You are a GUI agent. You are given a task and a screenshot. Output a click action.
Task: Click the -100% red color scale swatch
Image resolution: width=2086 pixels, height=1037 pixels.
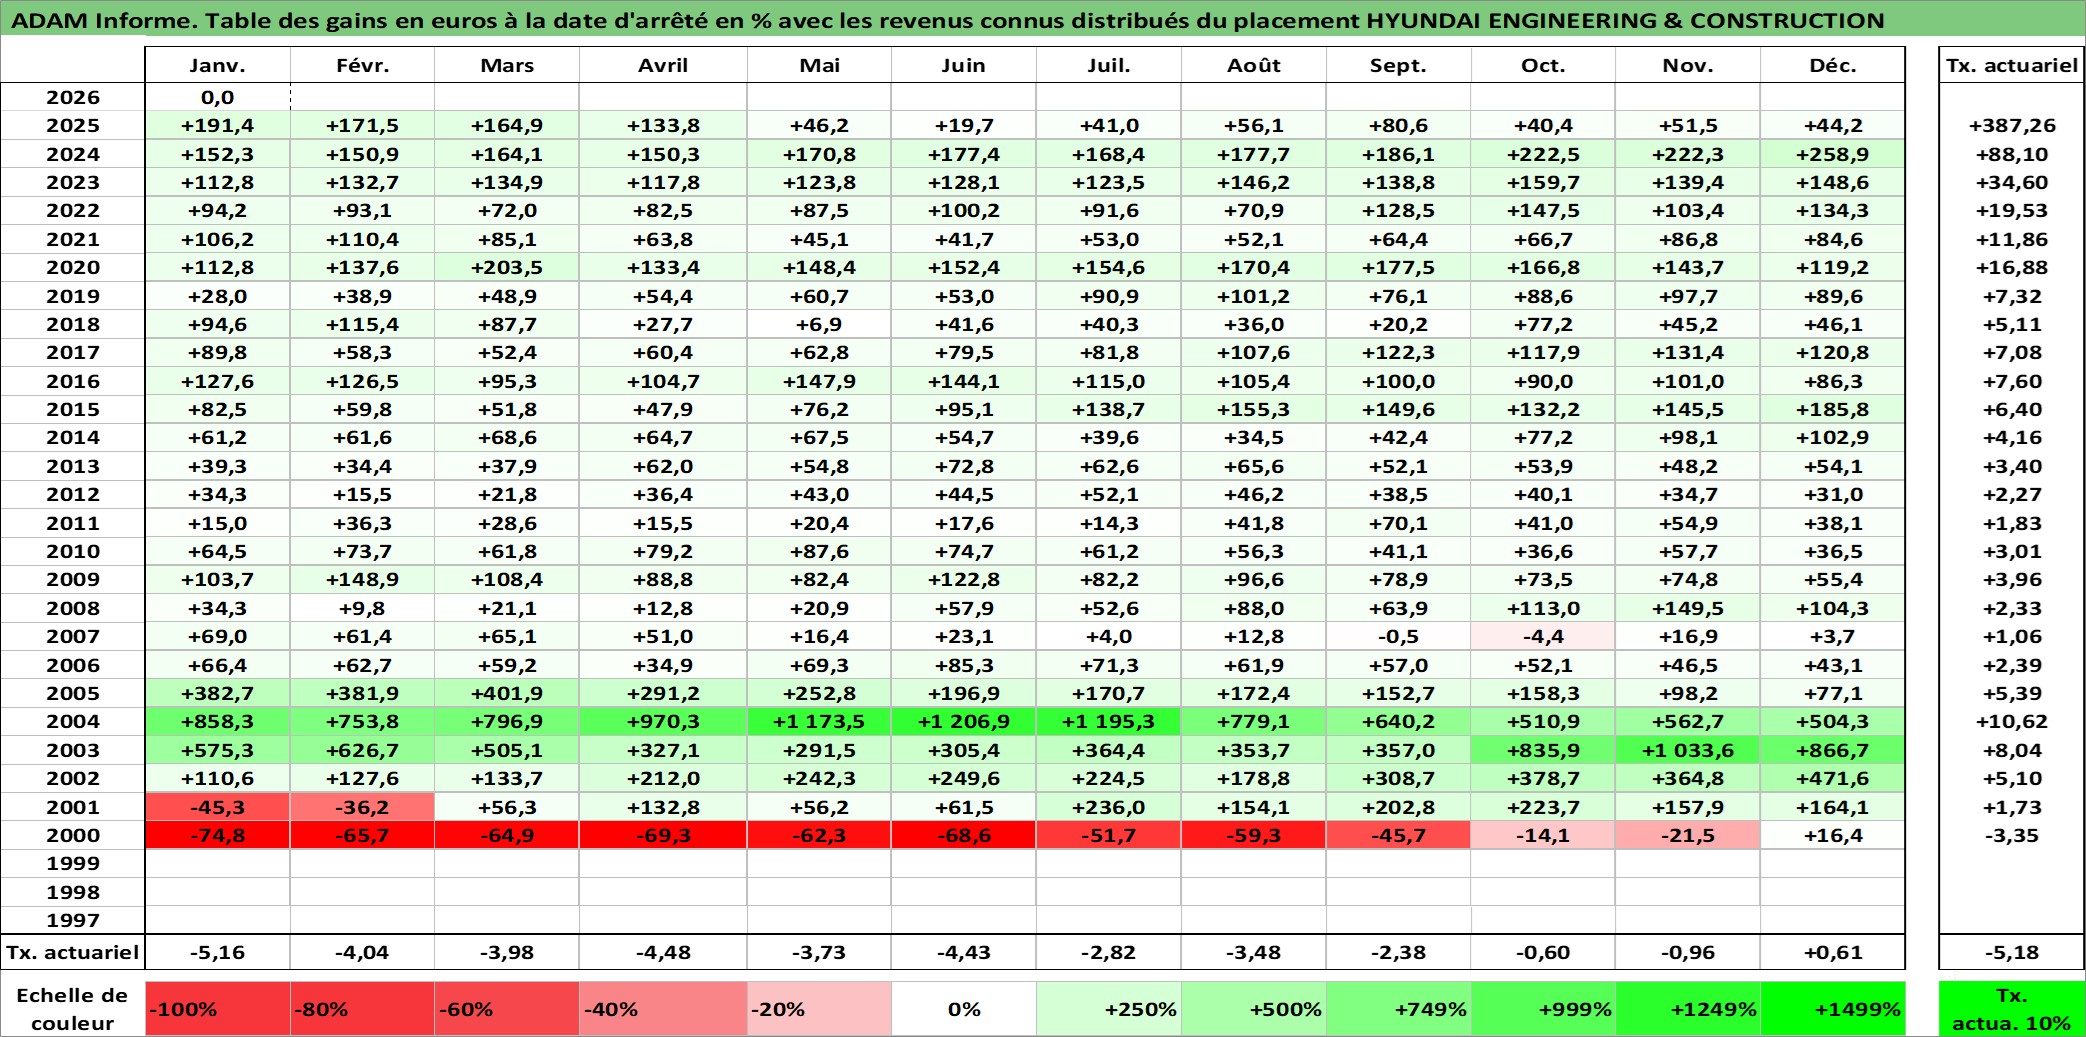click(x=218, y=1009)
